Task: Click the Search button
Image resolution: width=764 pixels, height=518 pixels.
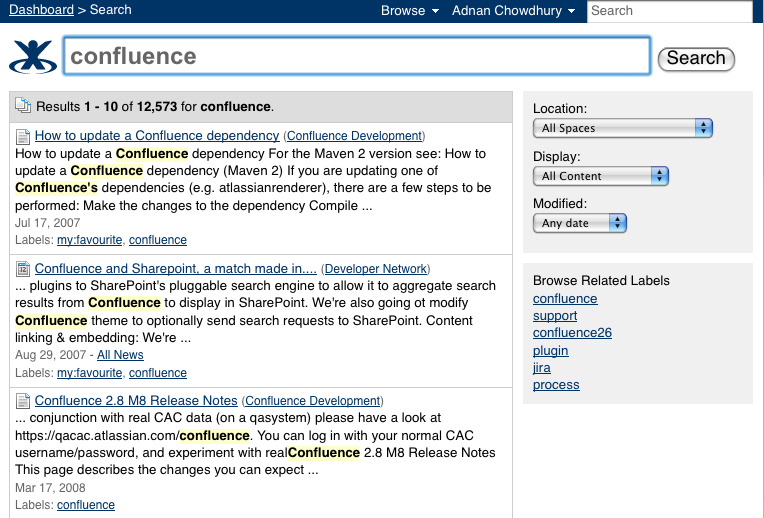Action: pos(696,58)
